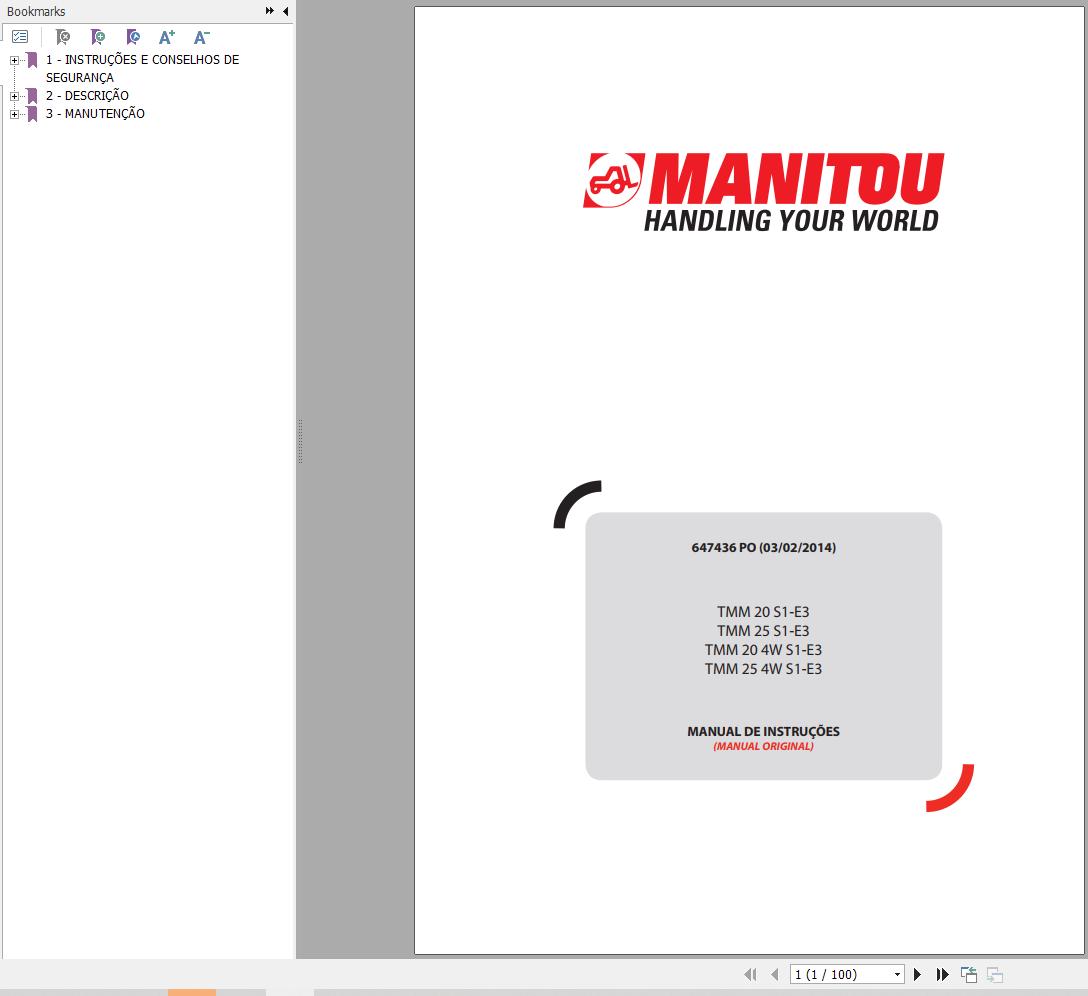This screenshot has width=1088, height=996.
Task: Open bookmark 2 - DESCRIÇÃO
Action: point(87,96)
